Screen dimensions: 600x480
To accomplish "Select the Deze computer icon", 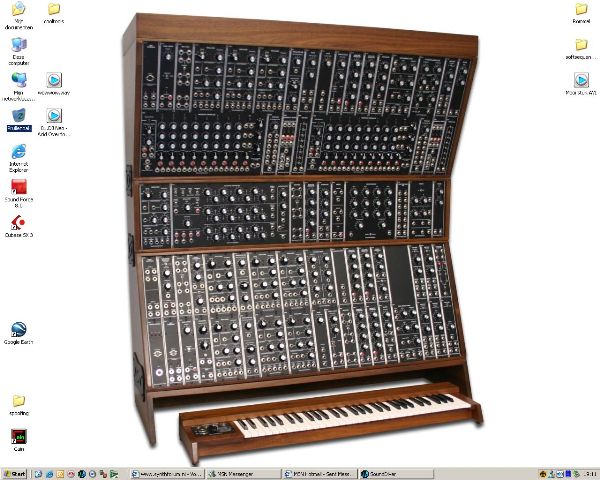I will point(19,51).
